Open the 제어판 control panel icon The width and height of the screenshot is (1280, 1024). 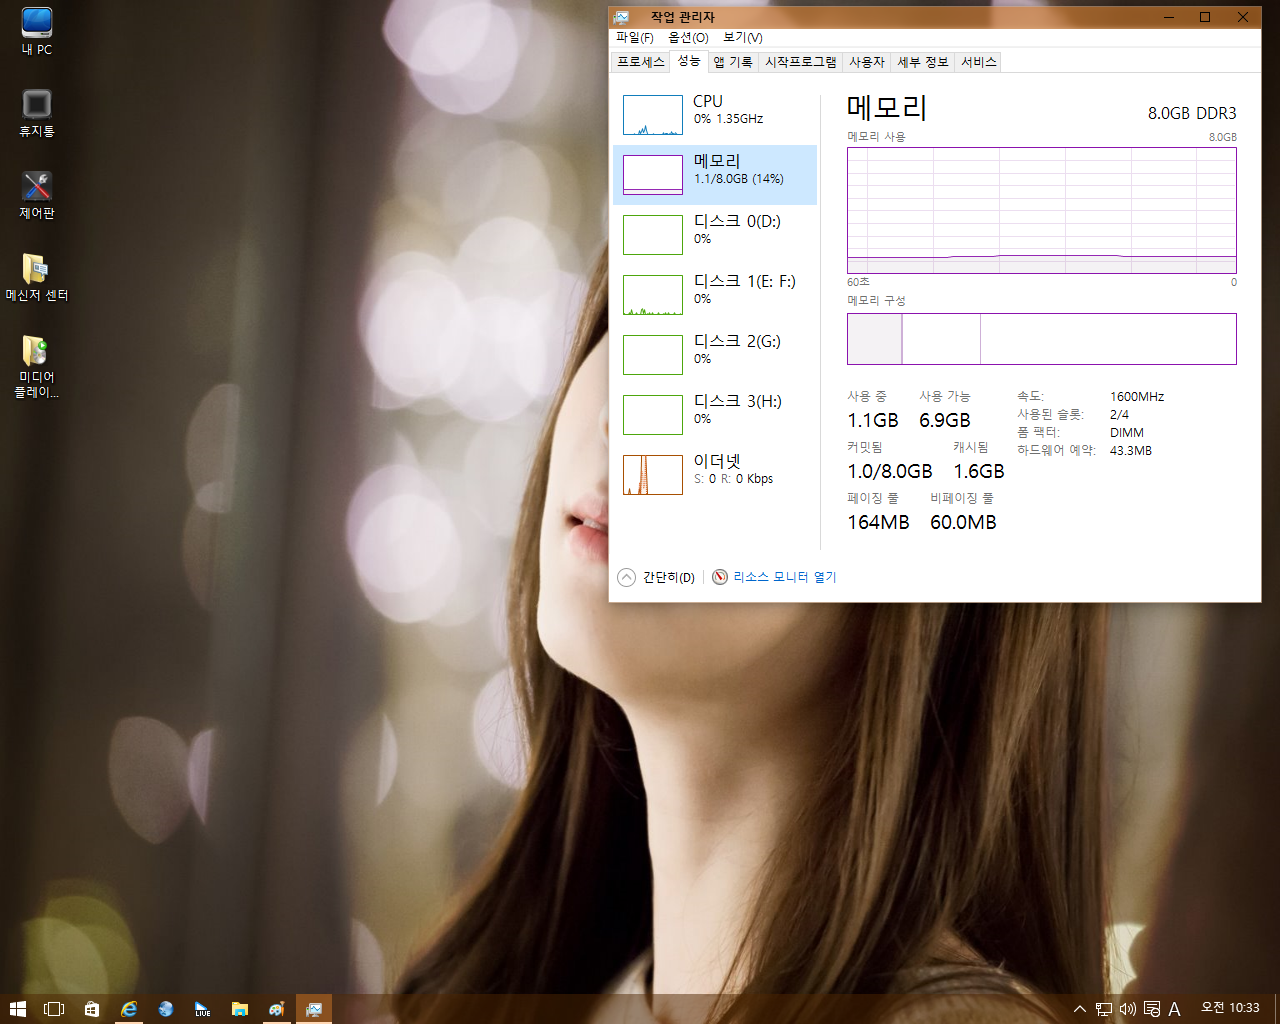(x=37, y=195)
